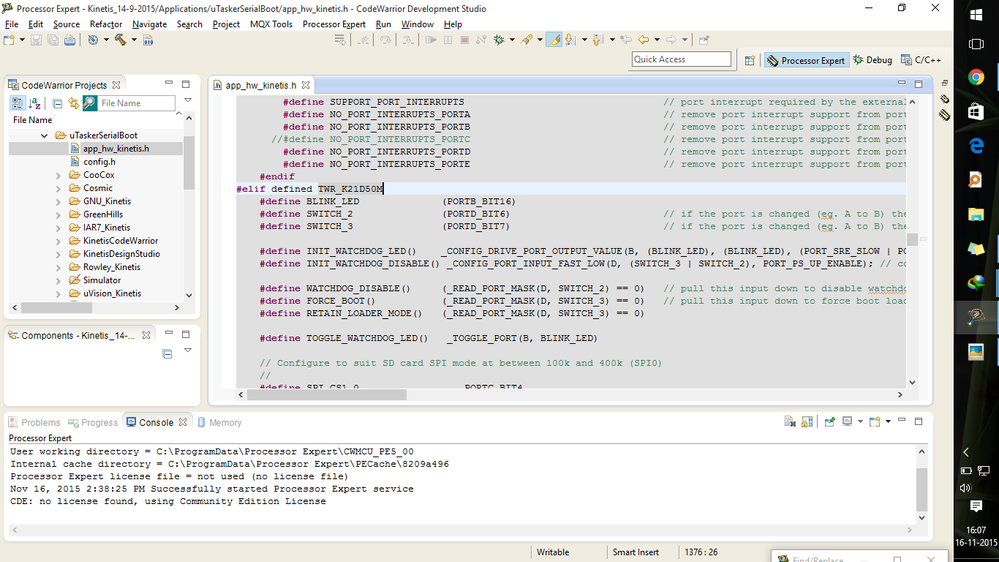Expand the KinetisDesignStudio folder

coord(58,254)
